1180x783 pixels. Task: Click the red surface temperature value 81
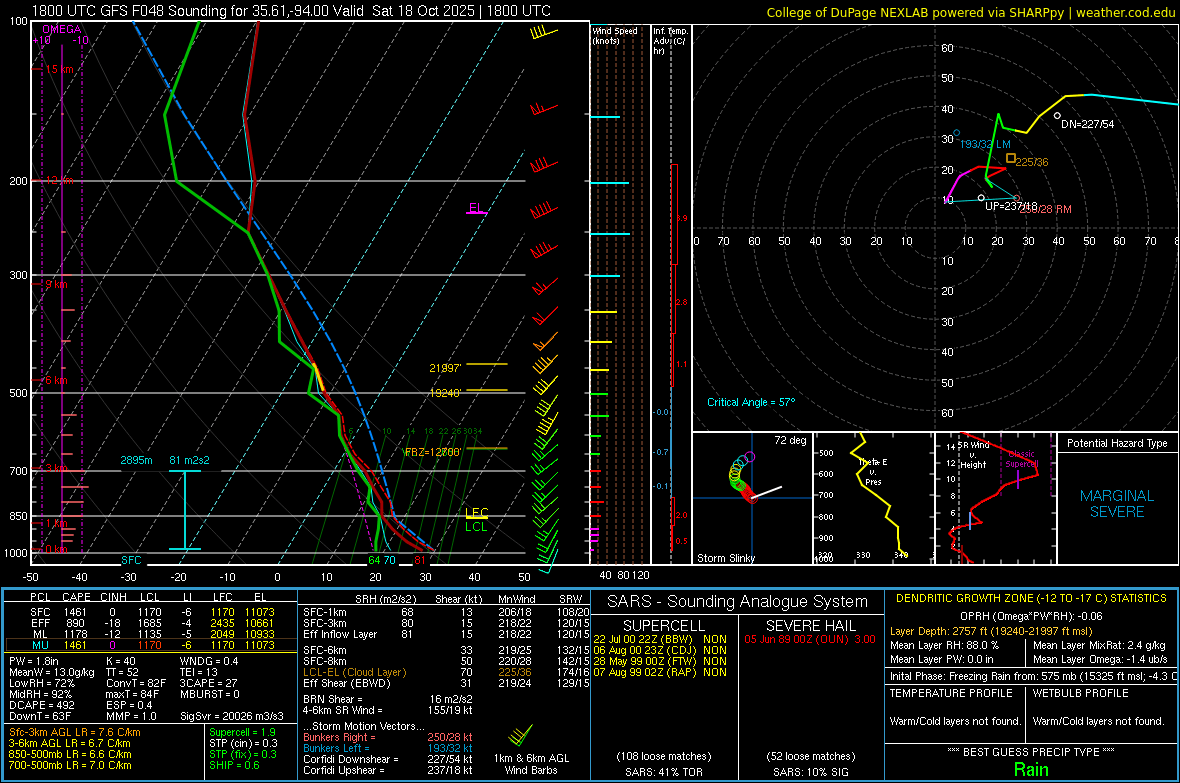(x=420, y=560)
